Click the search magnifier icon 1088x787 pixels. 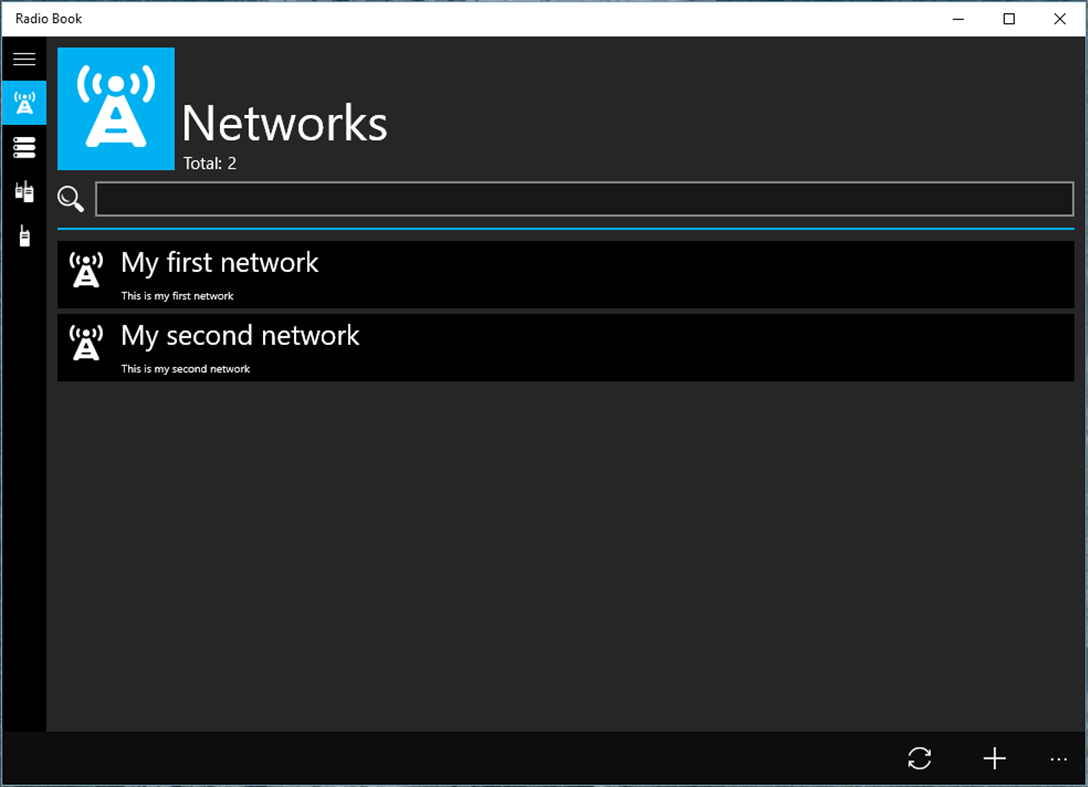pos(70,199)
